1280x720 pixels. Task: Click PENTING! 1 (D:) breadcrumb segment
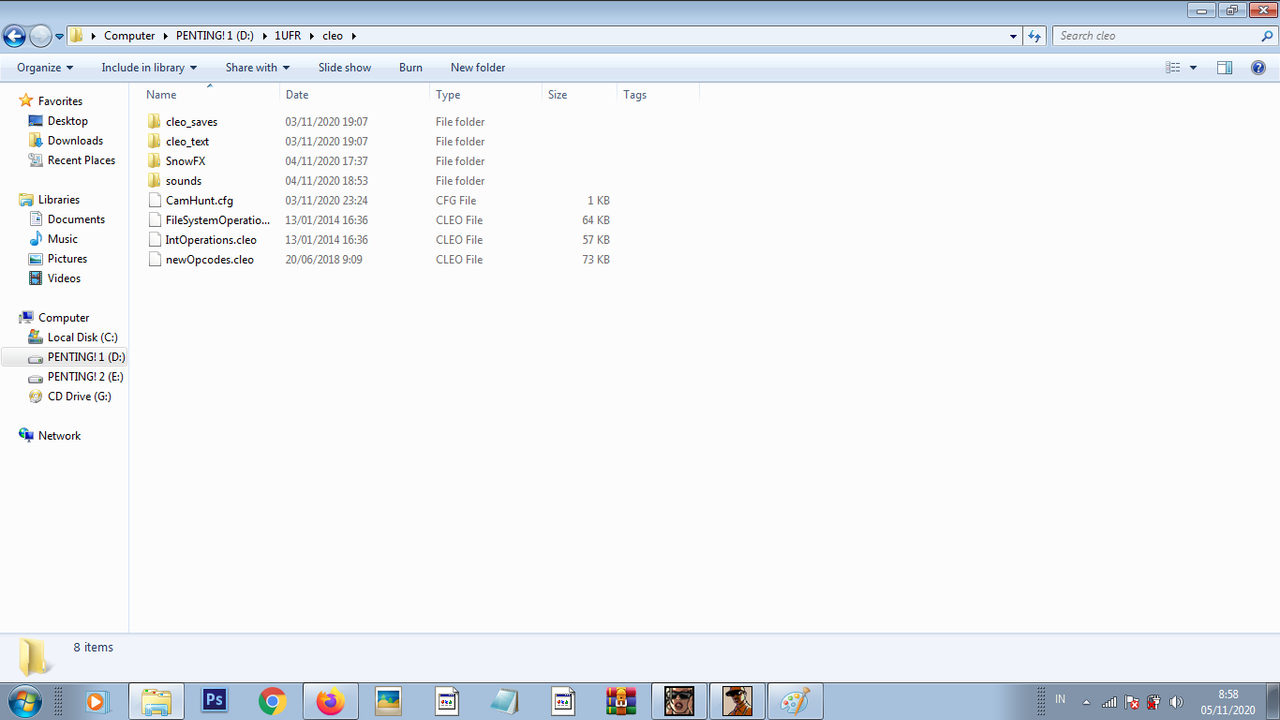pyautogui.click(x=215, y=36)
